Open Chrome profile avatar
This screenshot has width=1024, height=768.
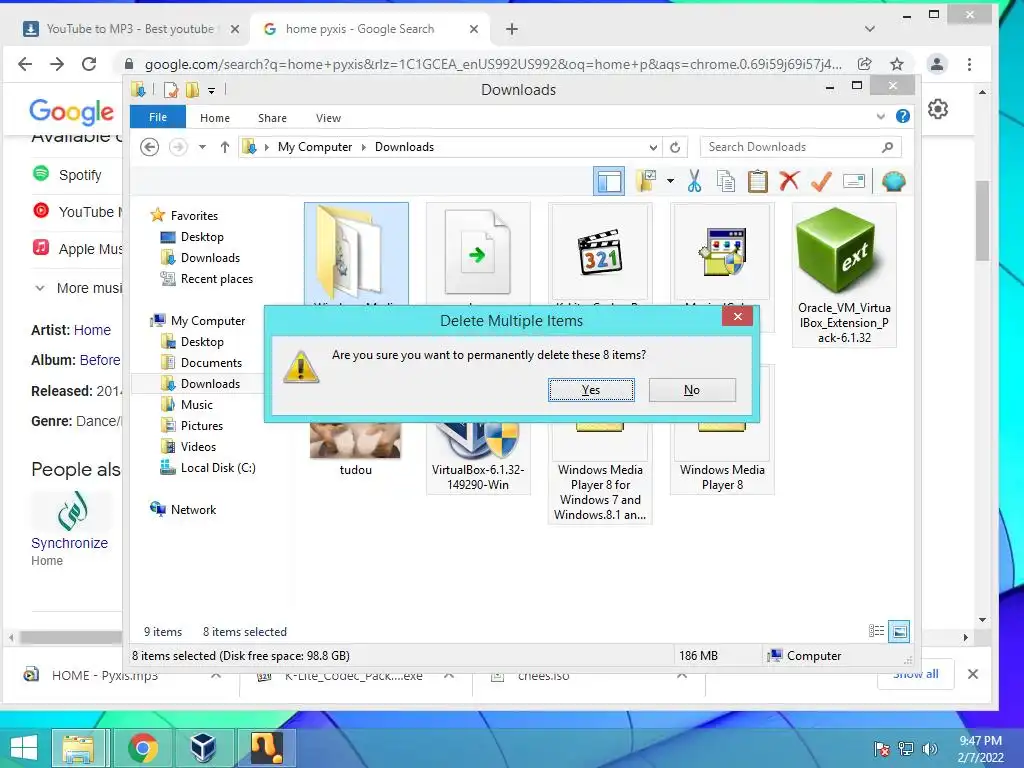(x=937, y=63)
